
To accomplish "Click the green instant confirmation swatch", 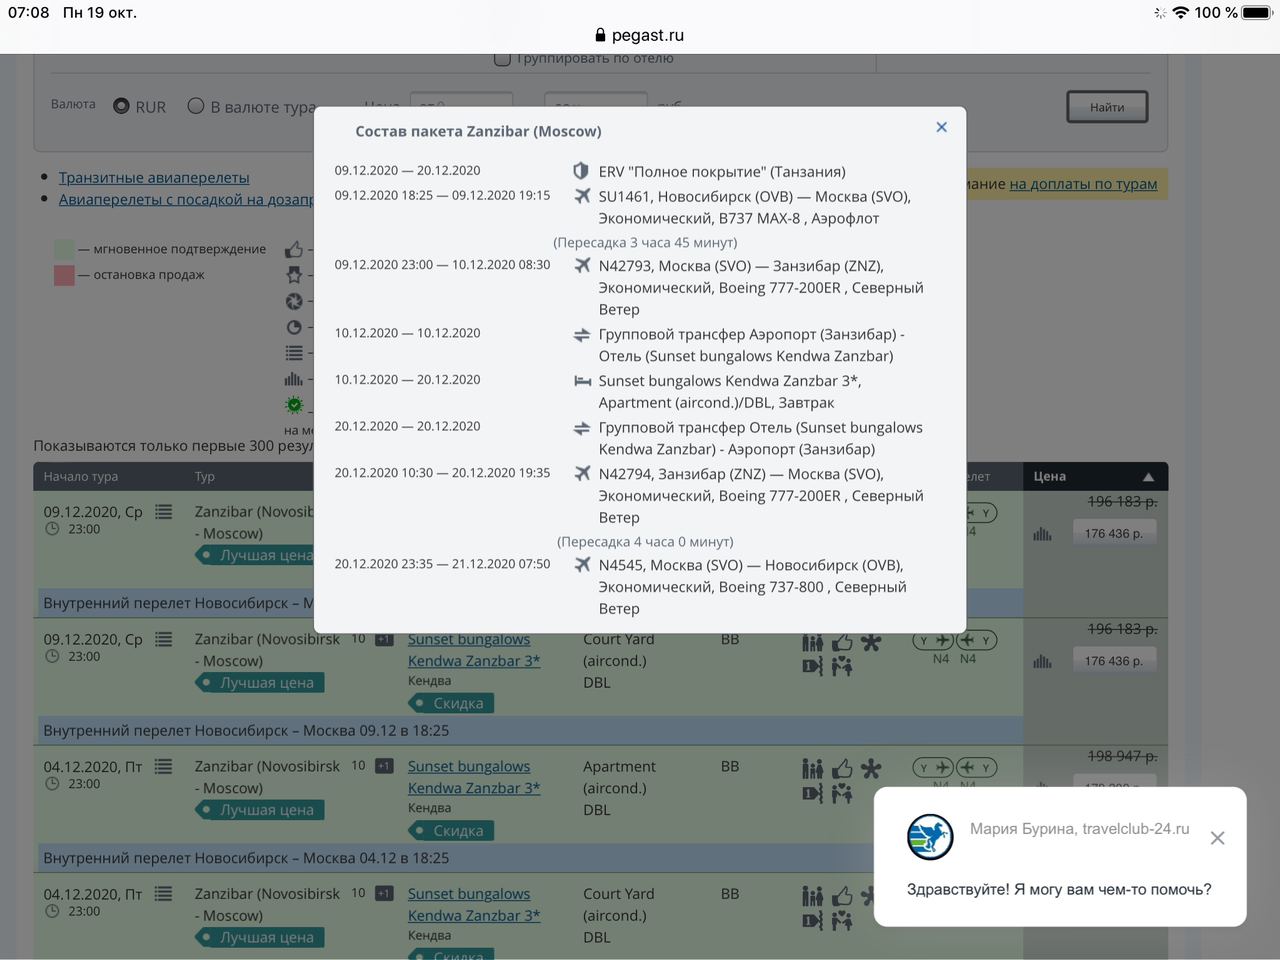I will (64, 249).
